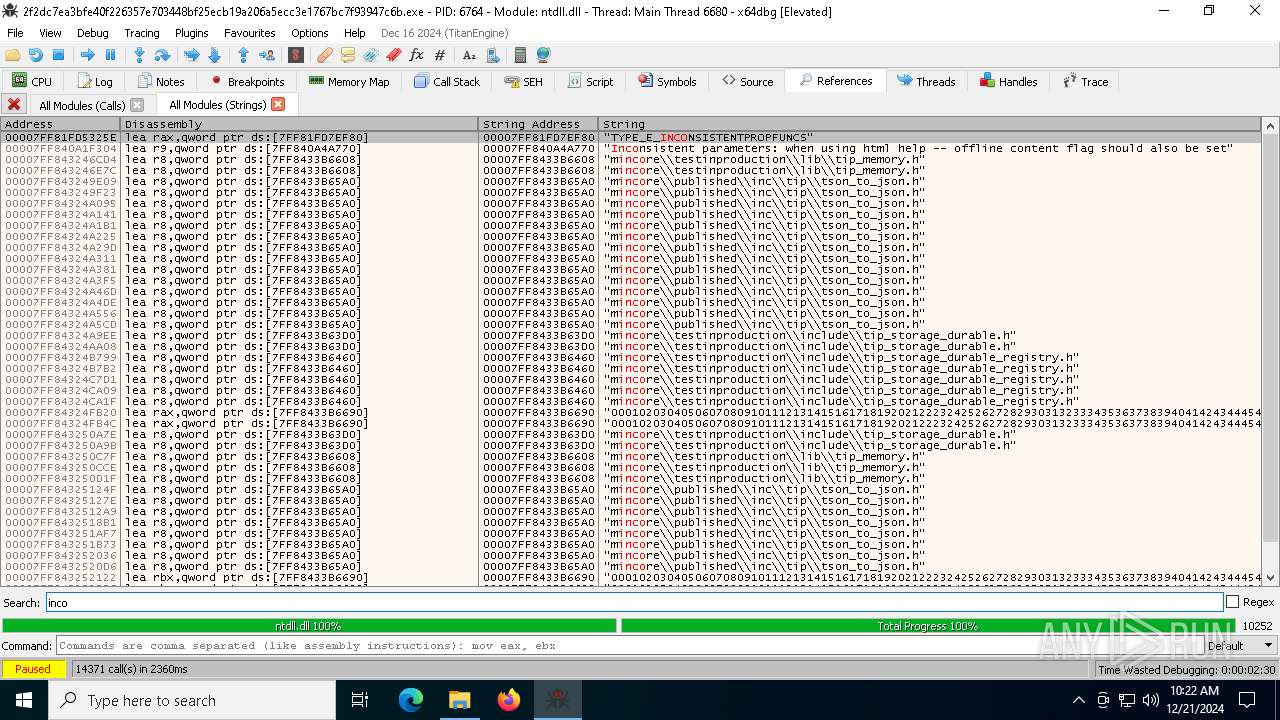Viewport: 1280px width, 720px height.
Task: Click the Total Progress 100% bar
Action: tap(927, 625)
